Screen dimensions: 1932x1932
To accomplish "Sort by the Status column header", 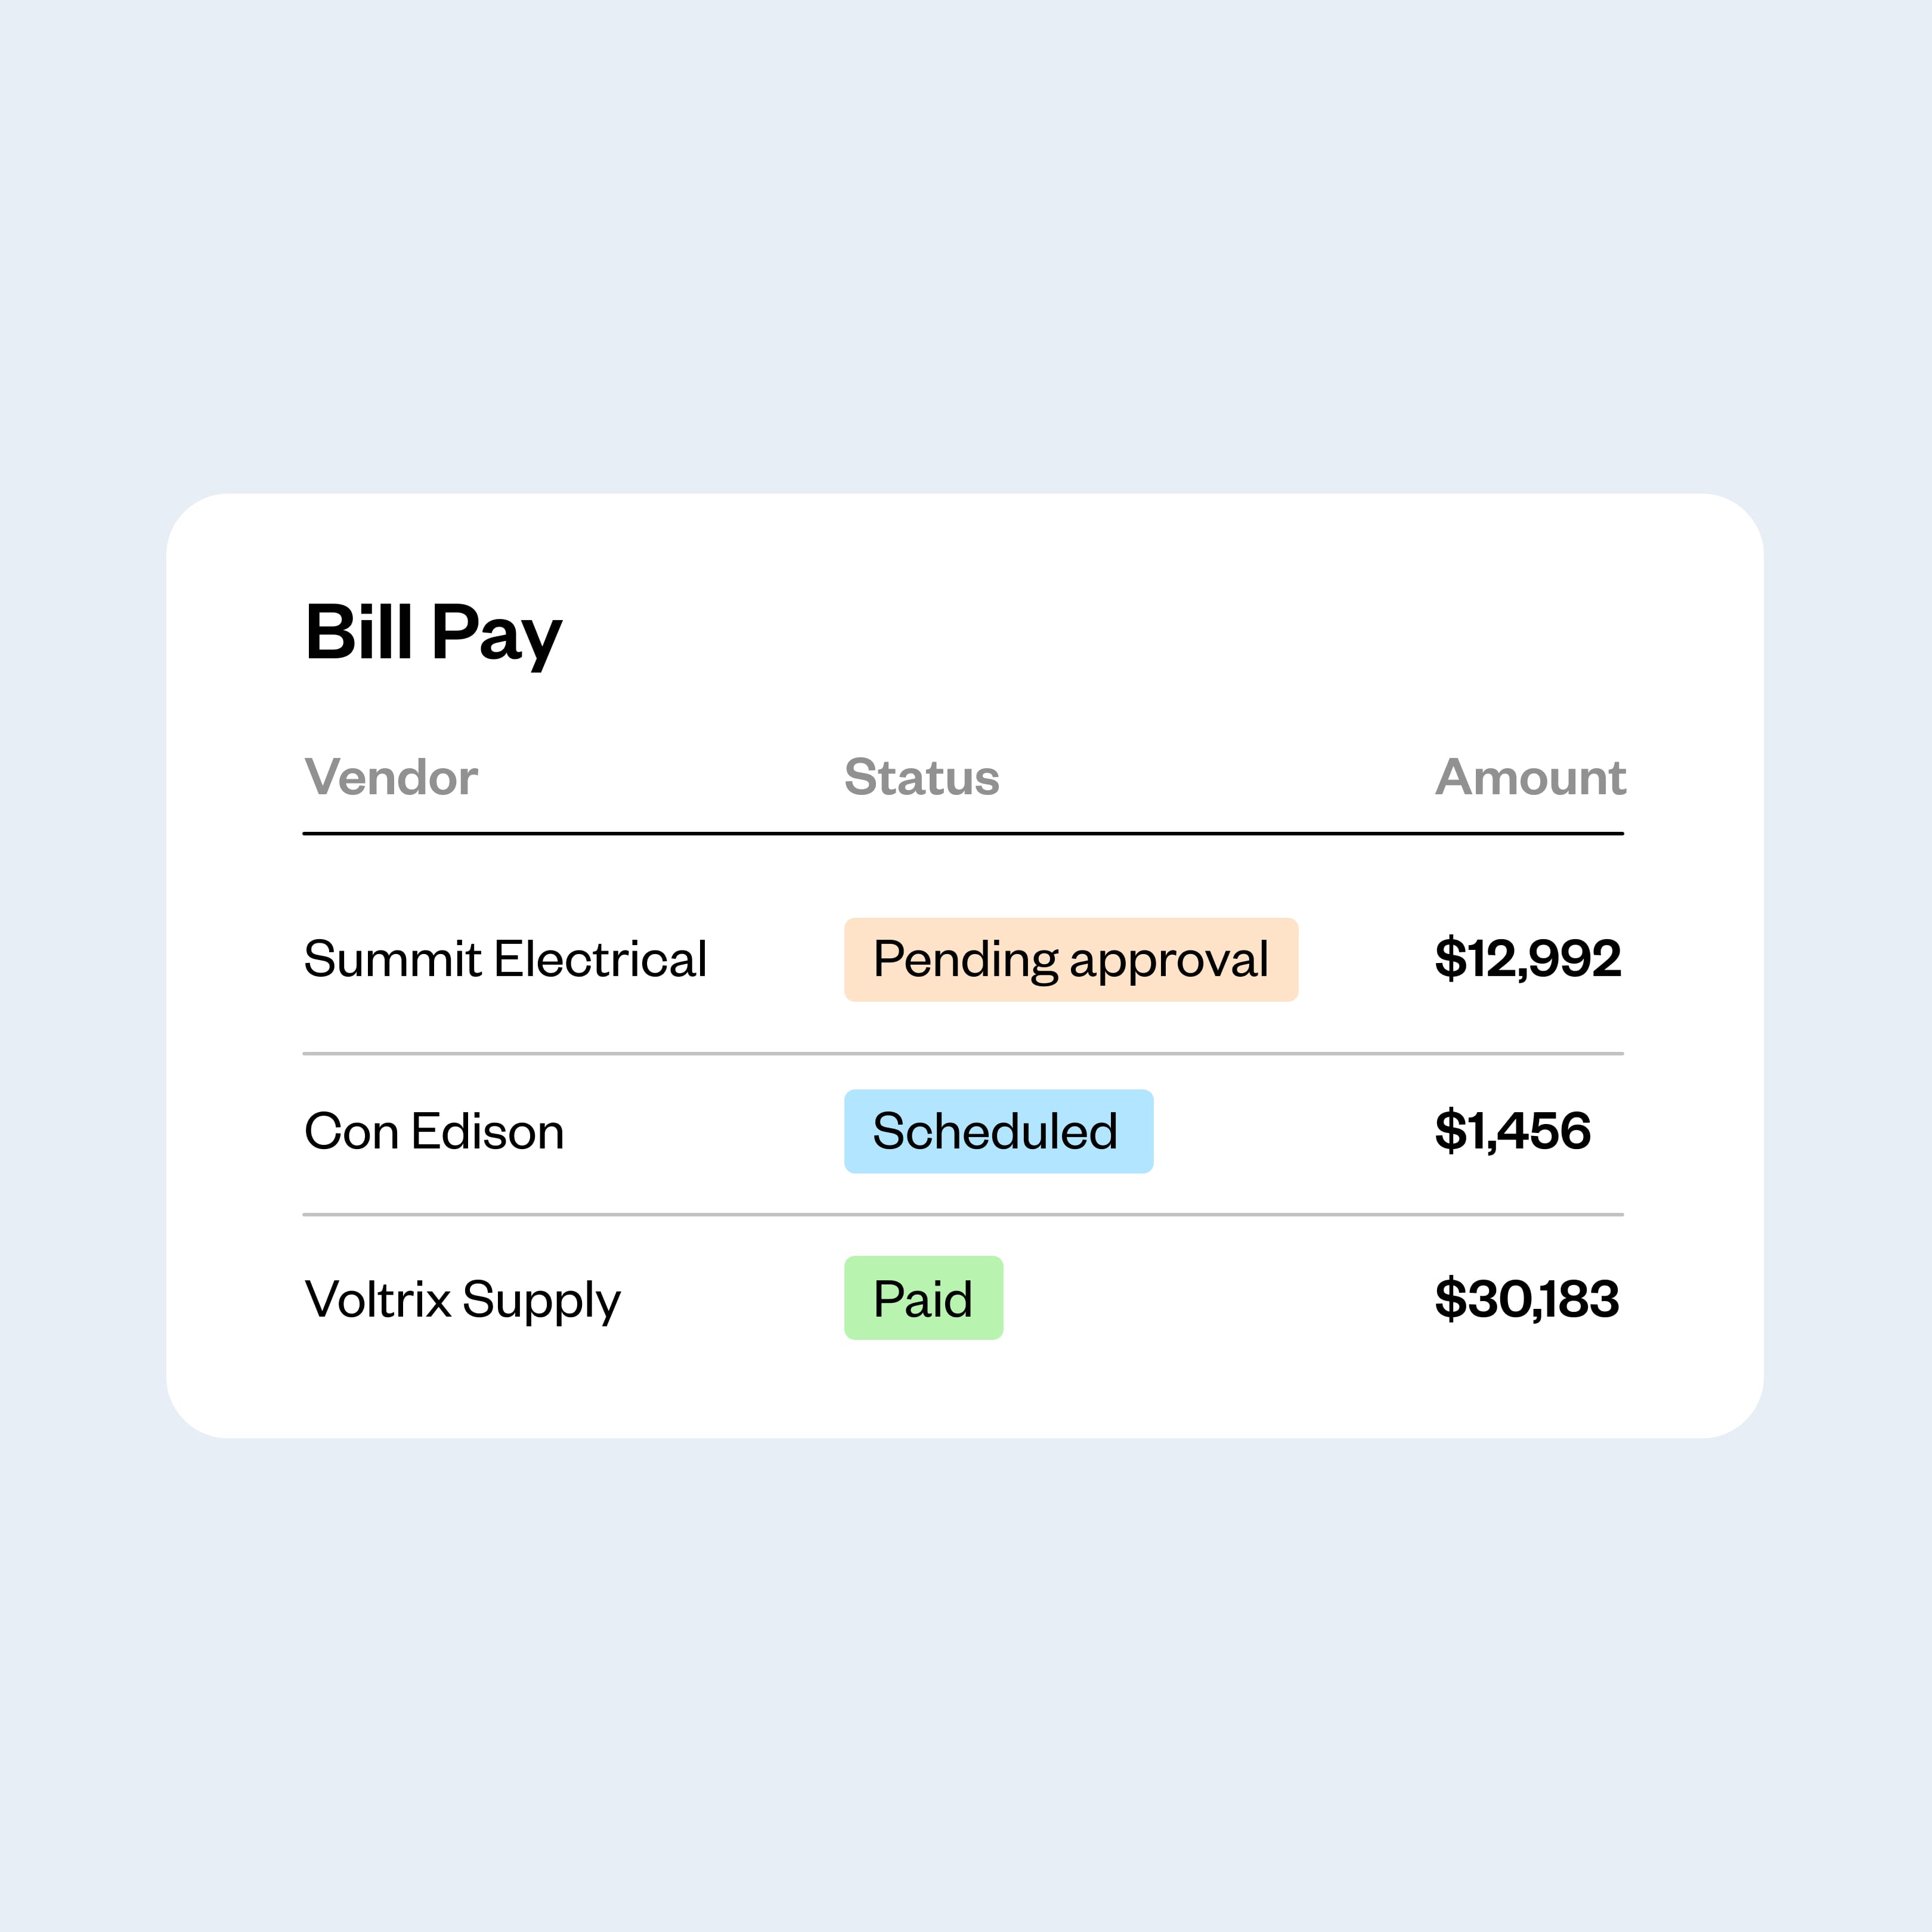I will (921, 777).
